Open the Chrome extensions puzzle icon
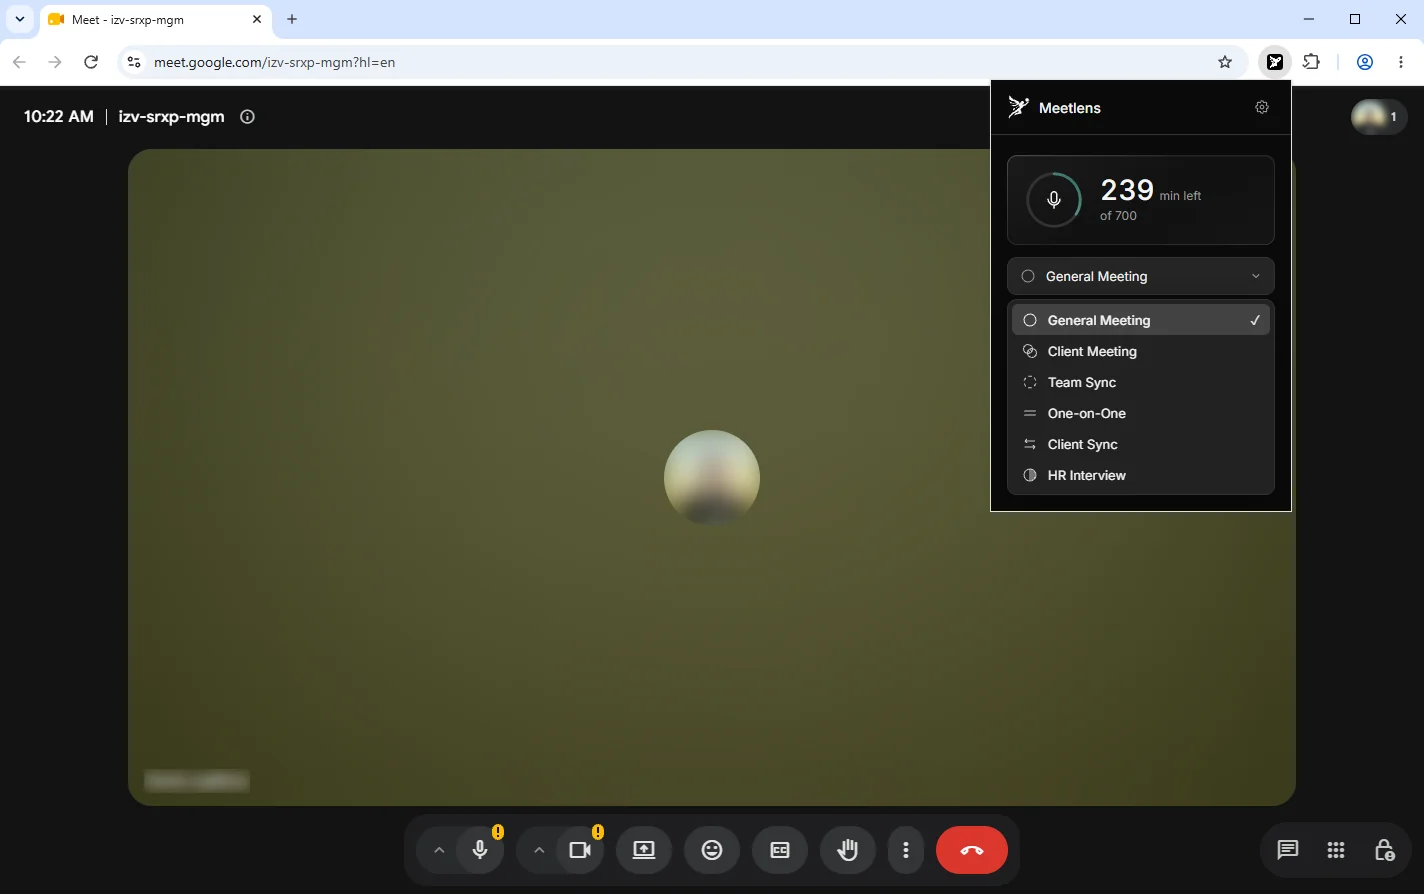This screenshot has height=894, width=1424. [1312, 62]
